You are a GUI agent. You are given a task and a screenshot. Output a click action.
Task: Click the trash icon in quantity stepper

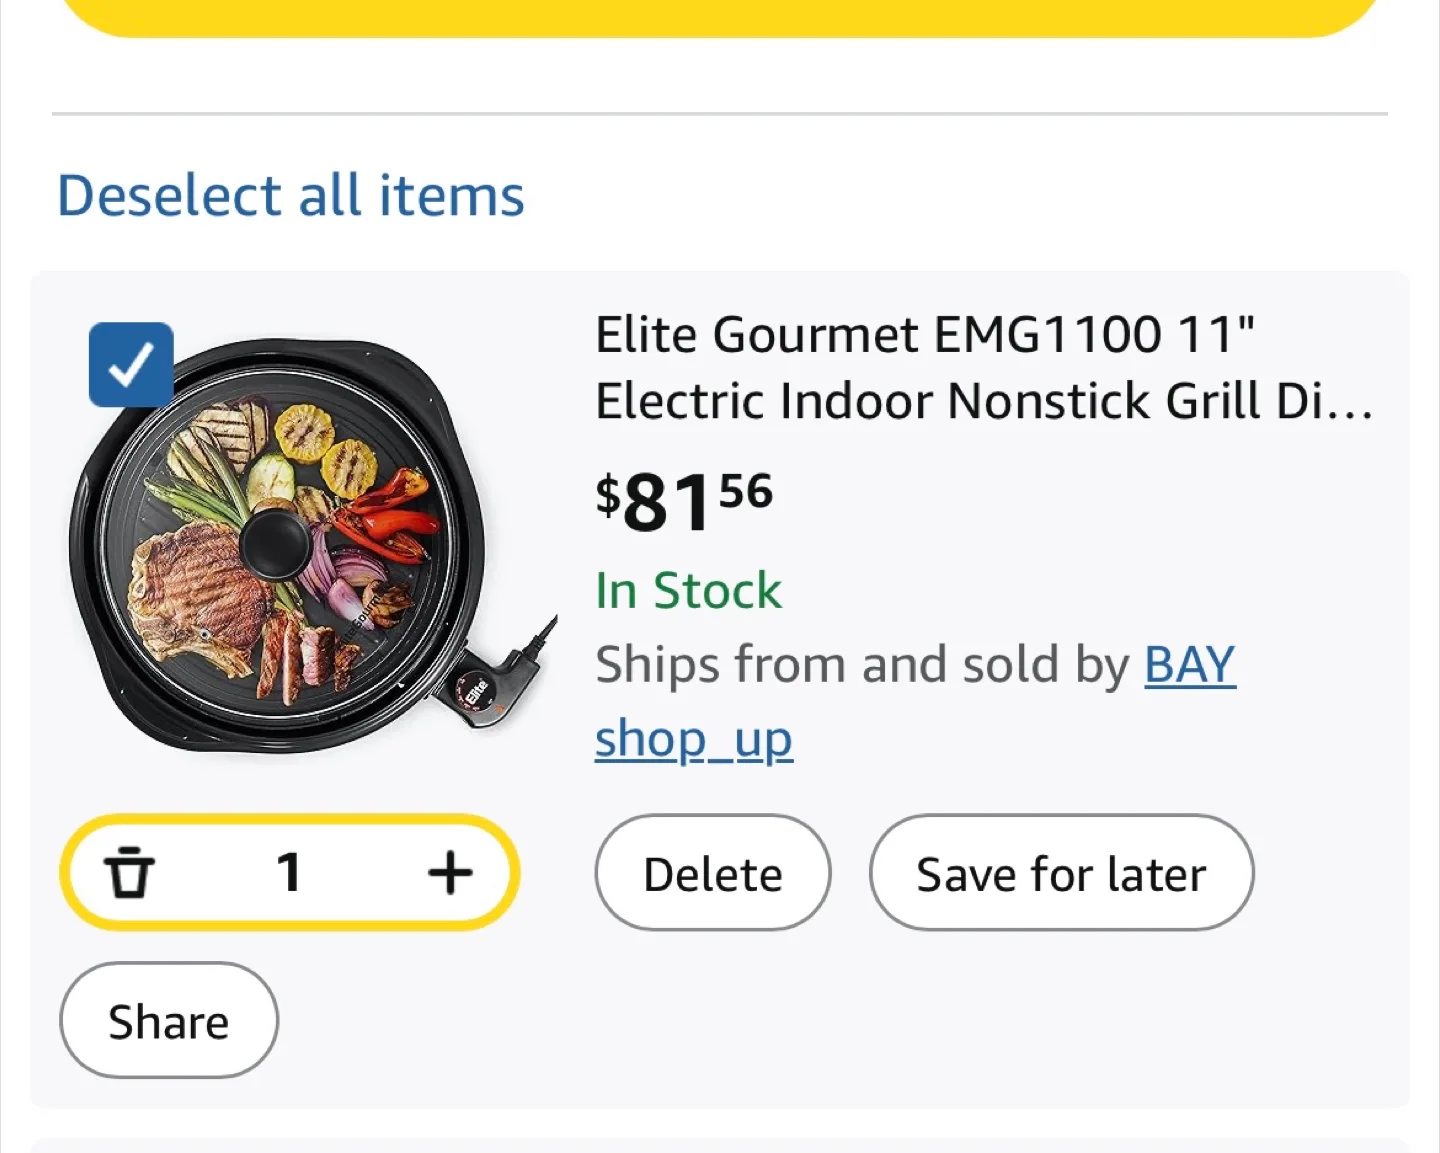tap(130, 872)
